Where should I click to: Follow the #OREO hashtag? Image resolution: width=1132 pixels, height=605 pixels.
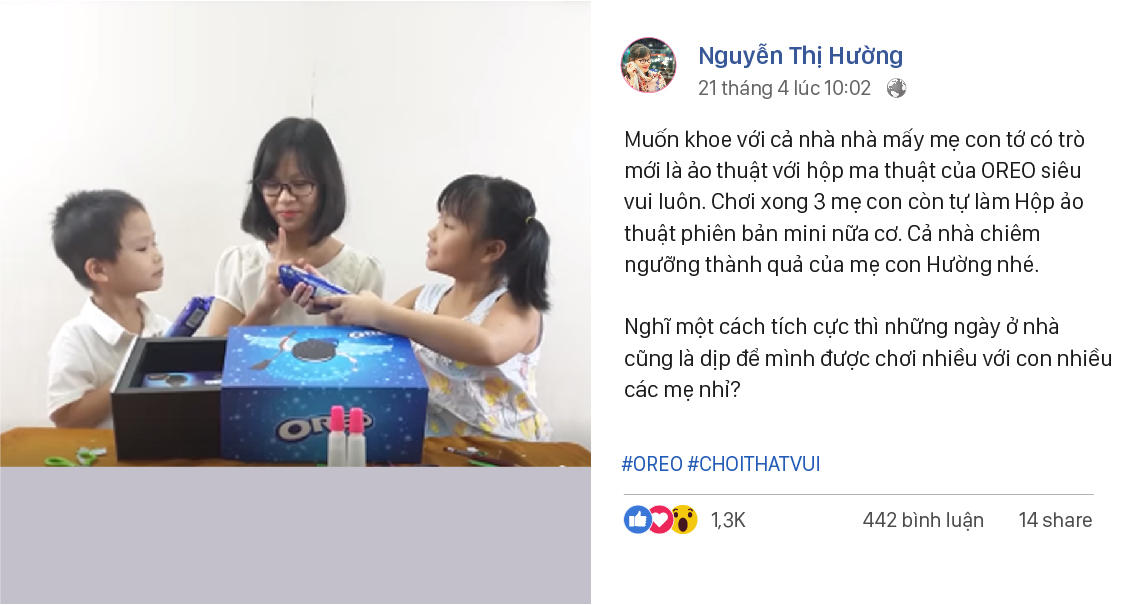click(652, 463)
